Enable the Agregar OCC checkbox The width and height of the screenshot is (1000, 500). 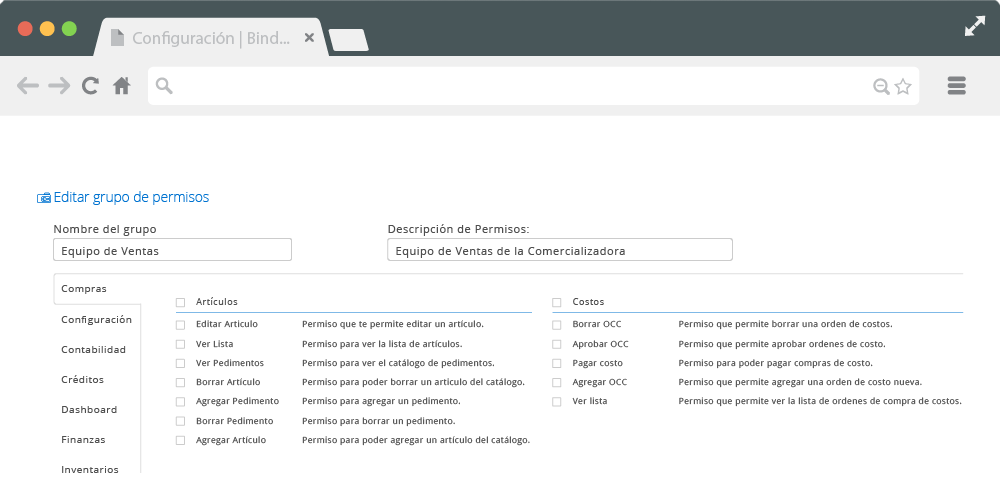[x=557, y=383]
